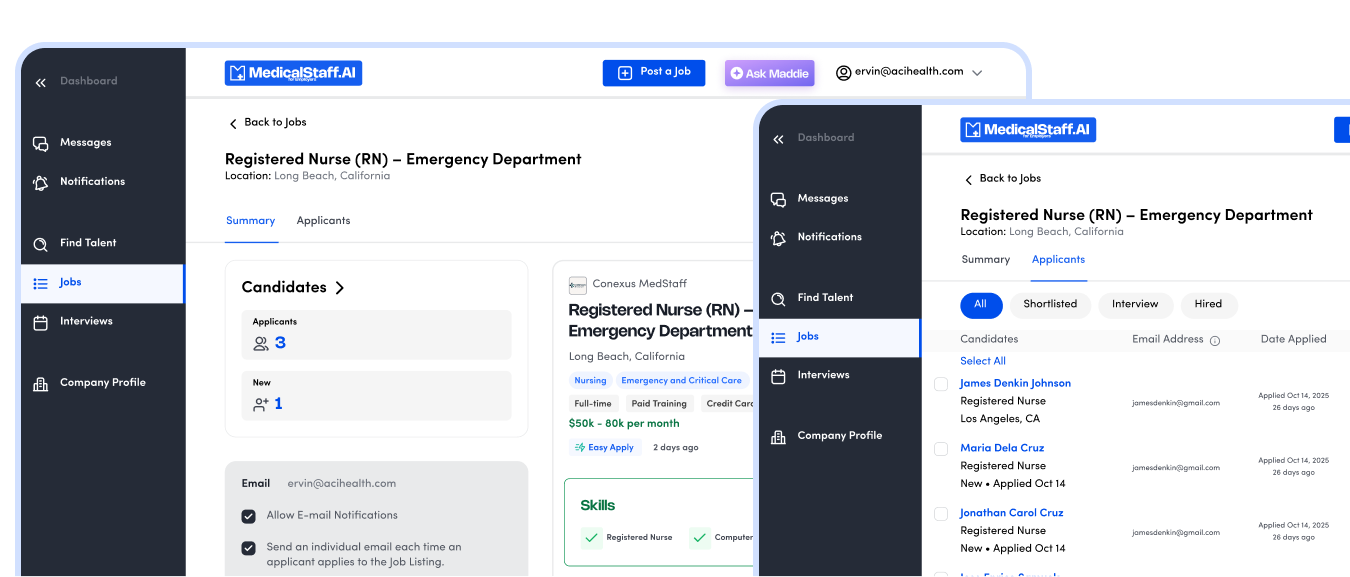Collapse the left sidebar with double-chevron icon

click(40, 82)
